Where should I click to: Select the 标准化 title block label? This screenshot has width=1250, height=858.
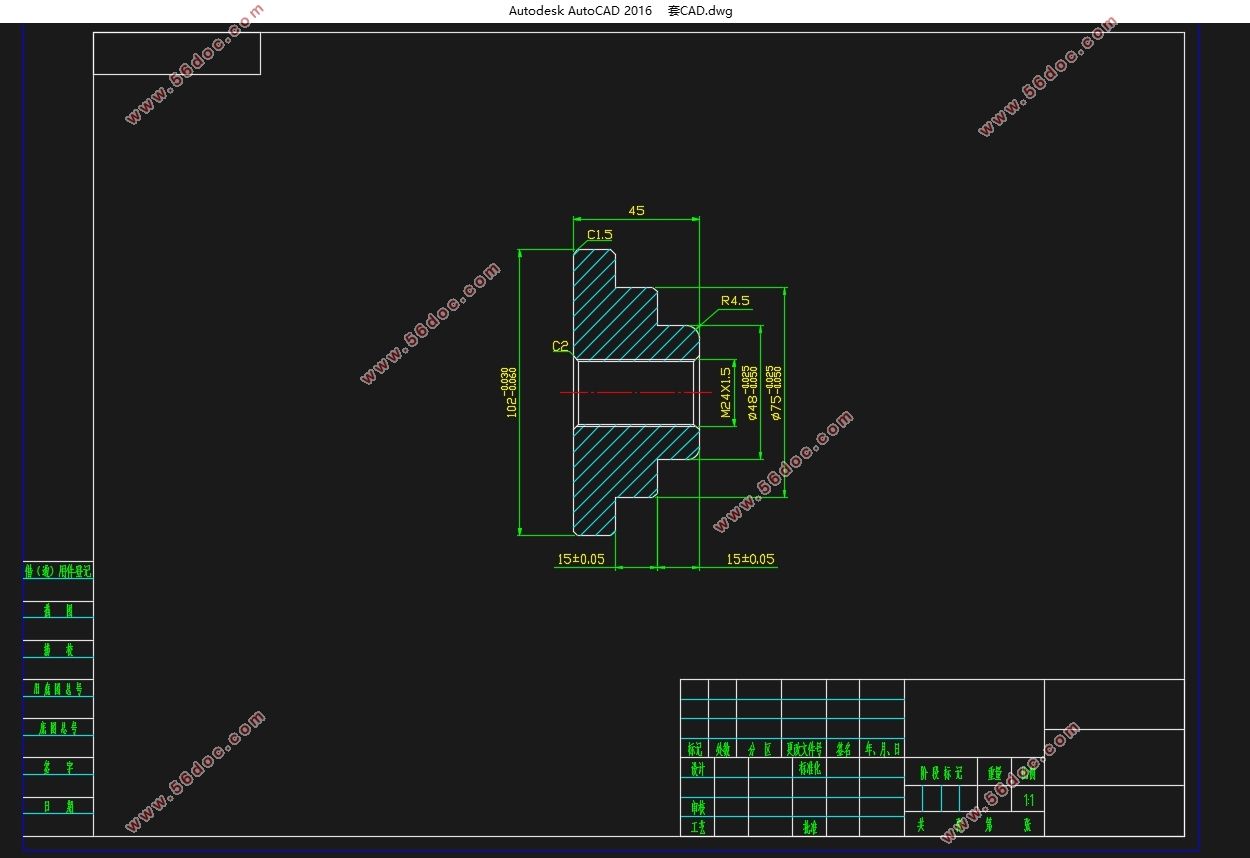click(809, 770)
